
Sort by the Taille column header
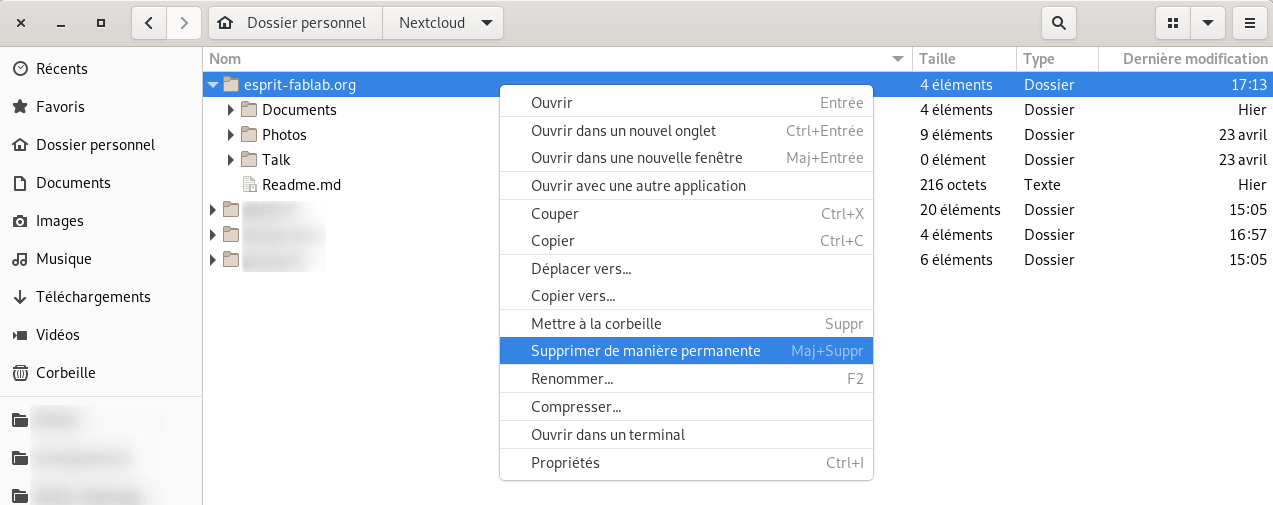point(964,59)
